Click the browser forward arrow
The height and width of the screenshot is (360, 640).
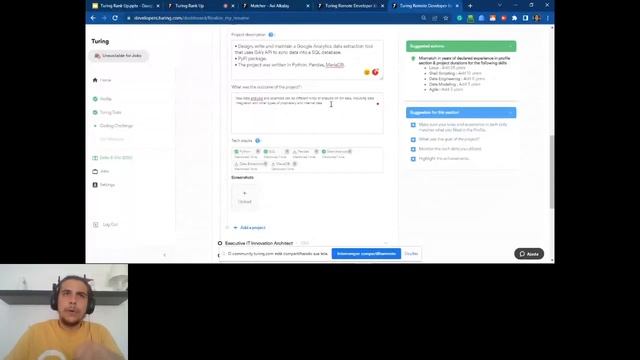104,18
